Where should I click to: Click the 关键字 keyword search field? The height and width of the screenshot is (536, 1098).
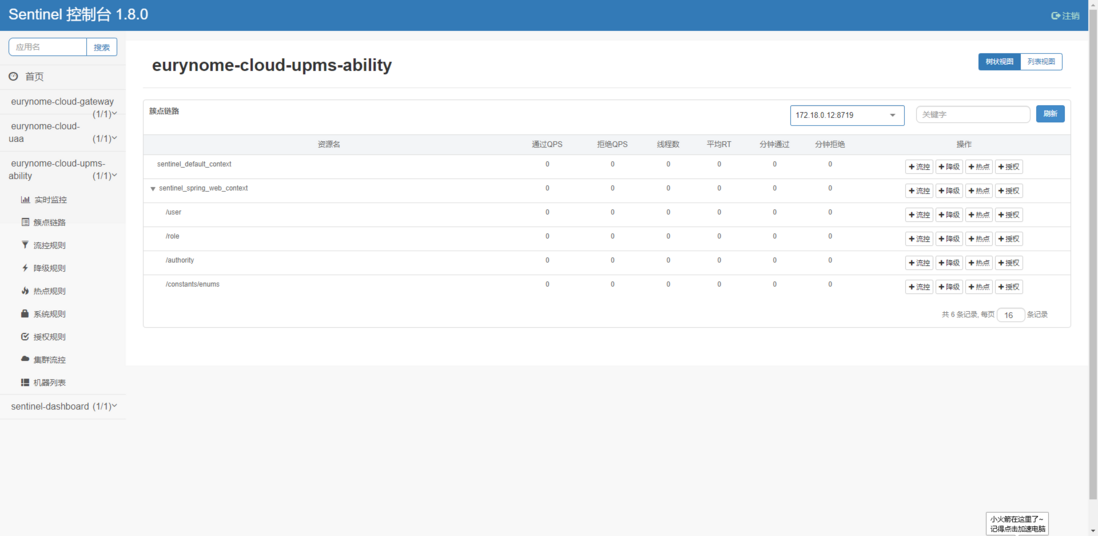pyautogui.click(x=973, y=114)
